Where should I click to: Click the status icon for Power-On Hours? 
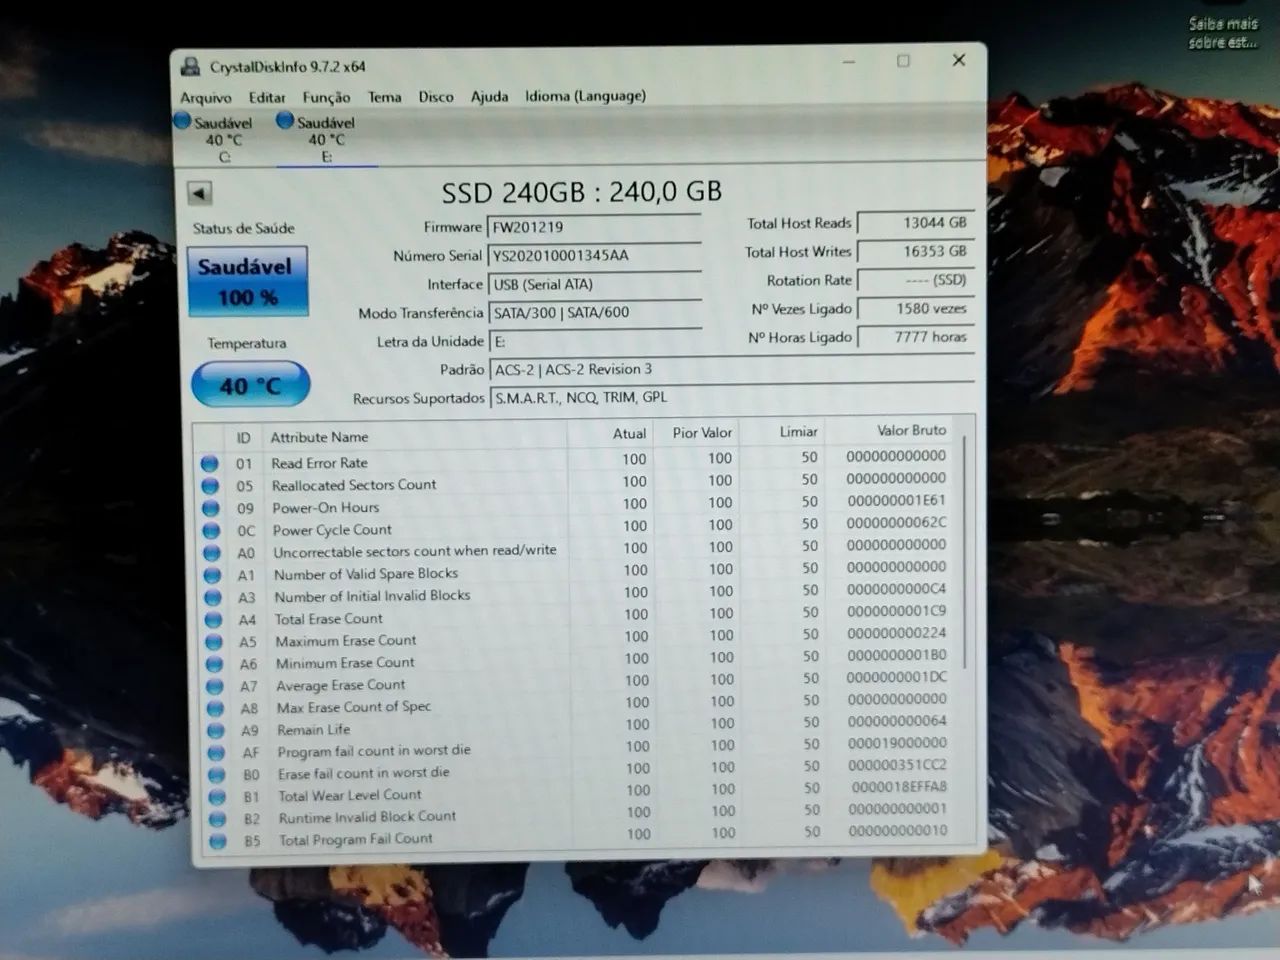(210, 508)
